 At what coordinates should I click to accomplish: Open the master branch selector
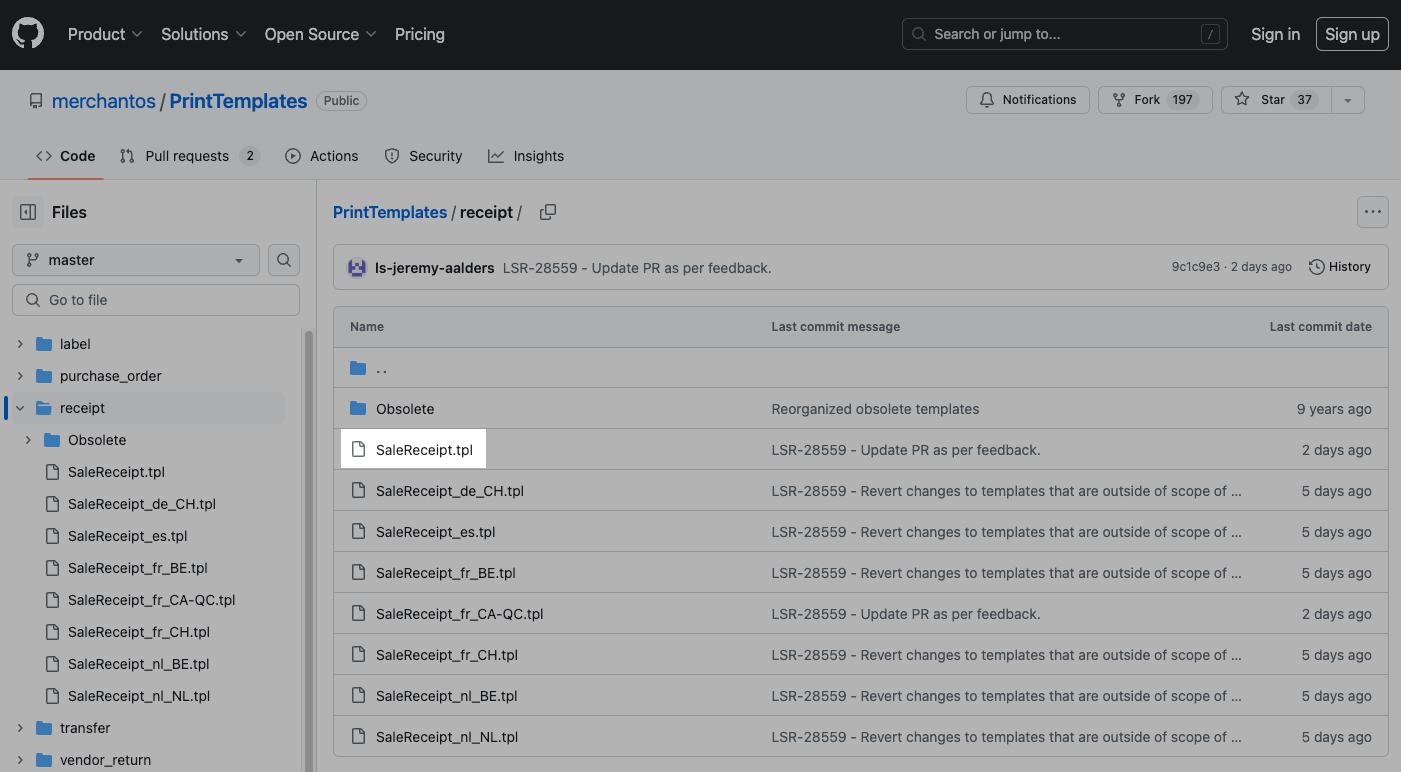tap(136, 260)
